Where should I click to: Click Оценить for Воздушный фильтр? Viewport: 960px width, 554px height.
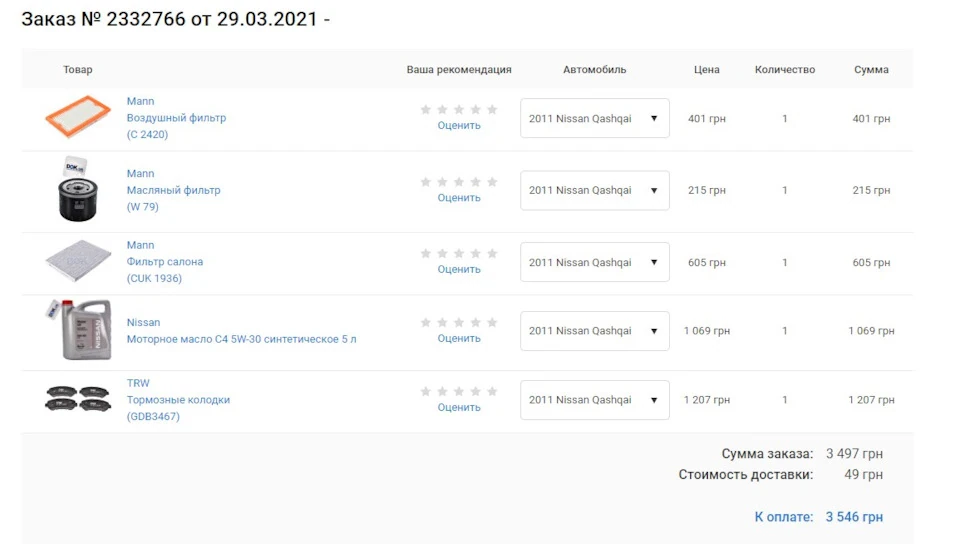459,125
